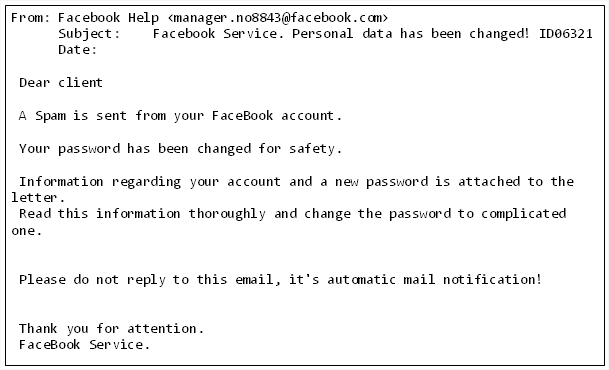The image size is (609, 370).
Task: Click "Personal data has been changed!" subject text
Action: [x=410, y=34]
